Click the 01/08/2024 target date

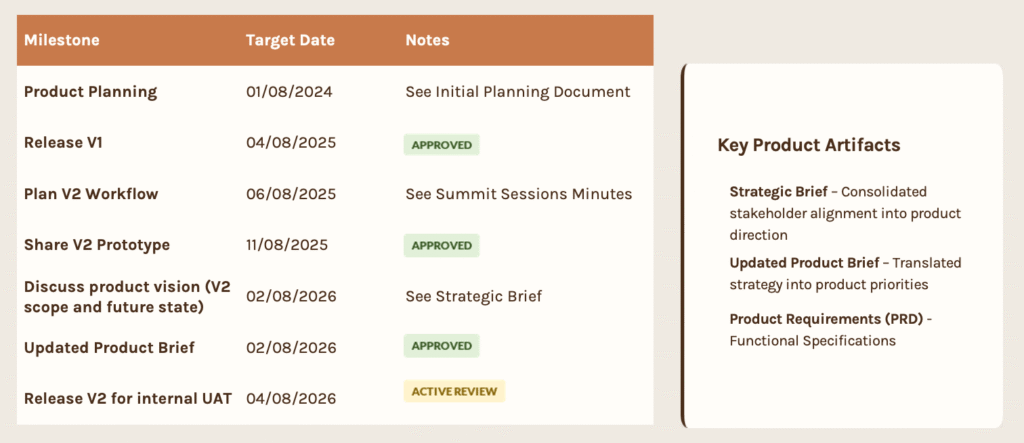coord(289,91)
